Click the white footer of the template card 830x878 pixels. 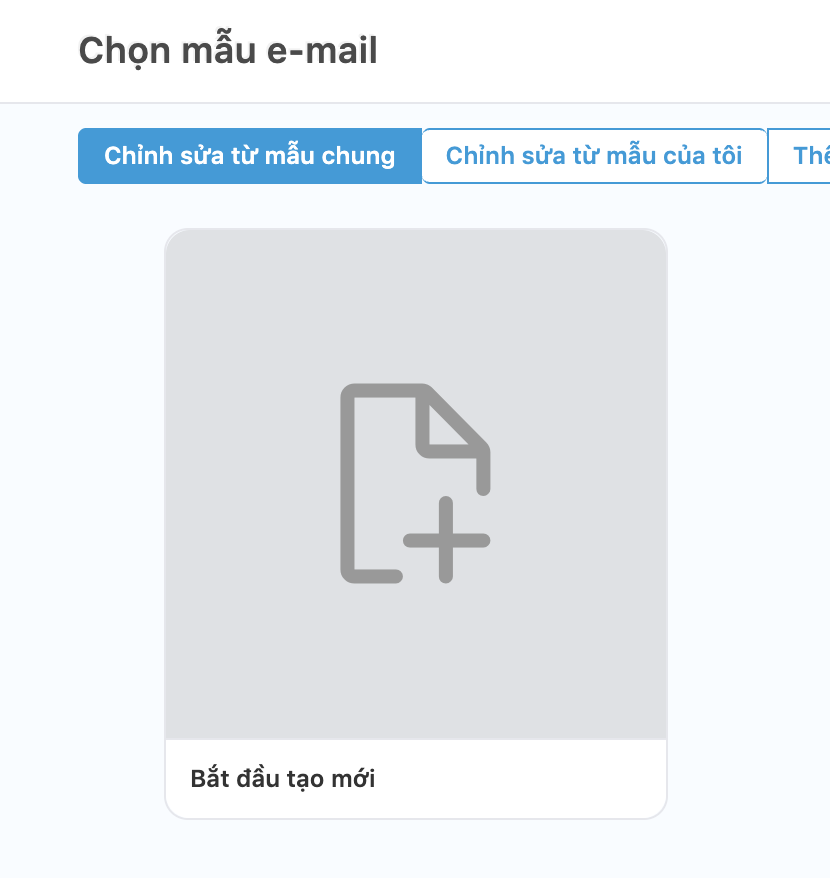click(x=416, y=779)
